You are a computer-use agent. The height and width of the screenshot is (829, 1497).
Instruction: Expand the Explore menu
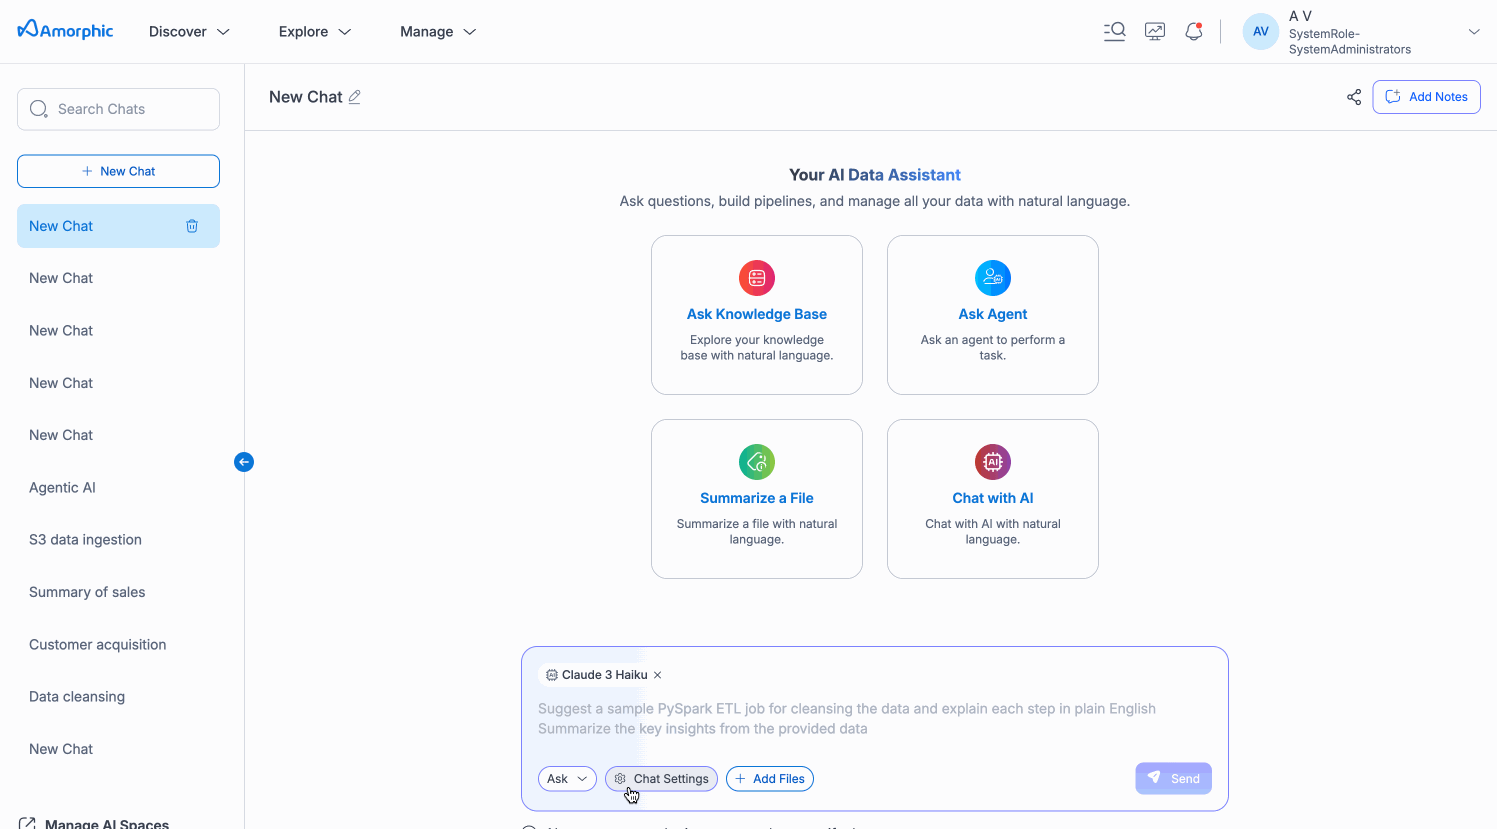tap(315, 31)
